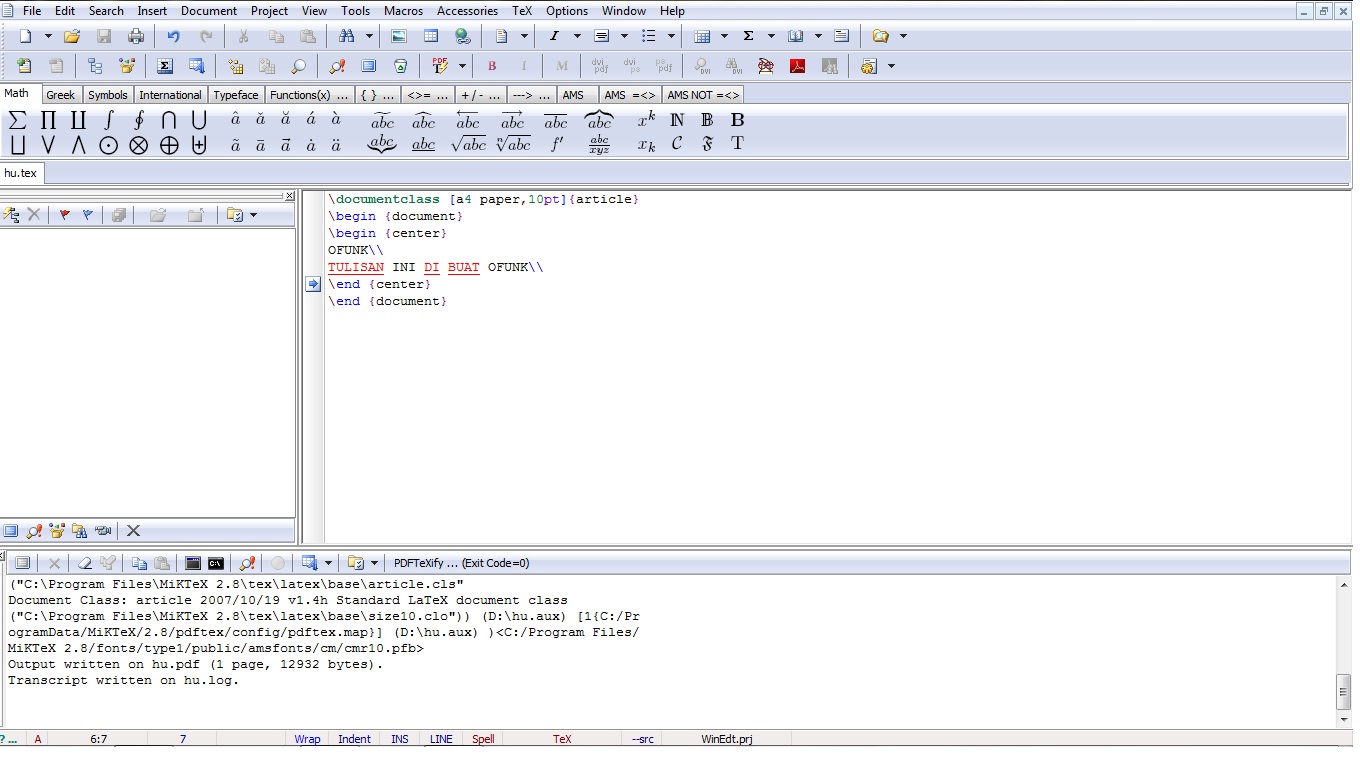Expand the italic font style dropdown arrow
The width and height of the screenshot is (1360, 768).
(577, 37)
